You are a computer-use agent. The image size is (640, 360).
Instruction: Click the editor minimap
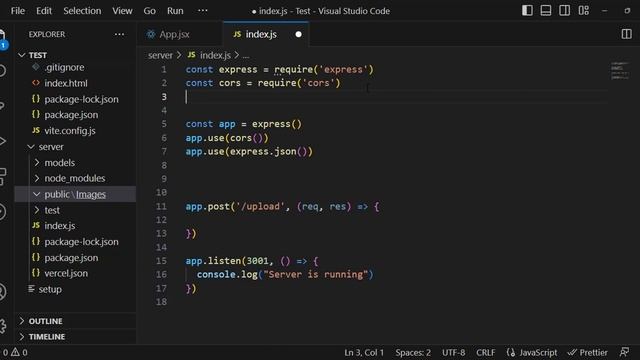coord(620,71)
